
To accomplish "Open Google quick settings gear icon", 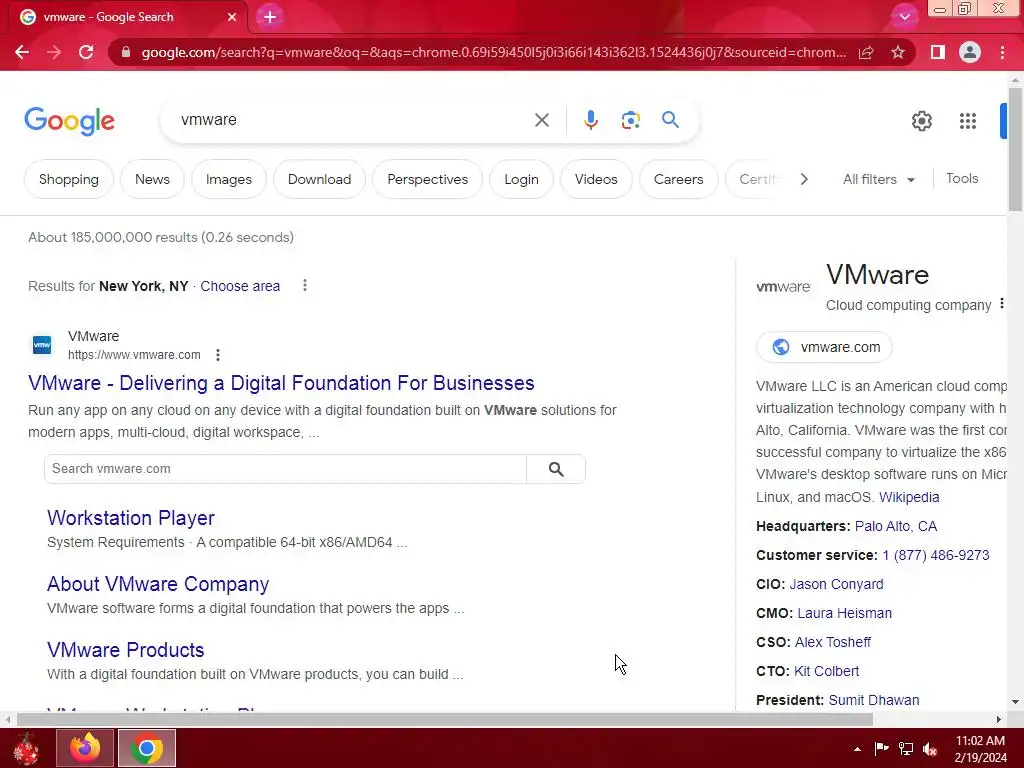I will [x=921, y=121].
